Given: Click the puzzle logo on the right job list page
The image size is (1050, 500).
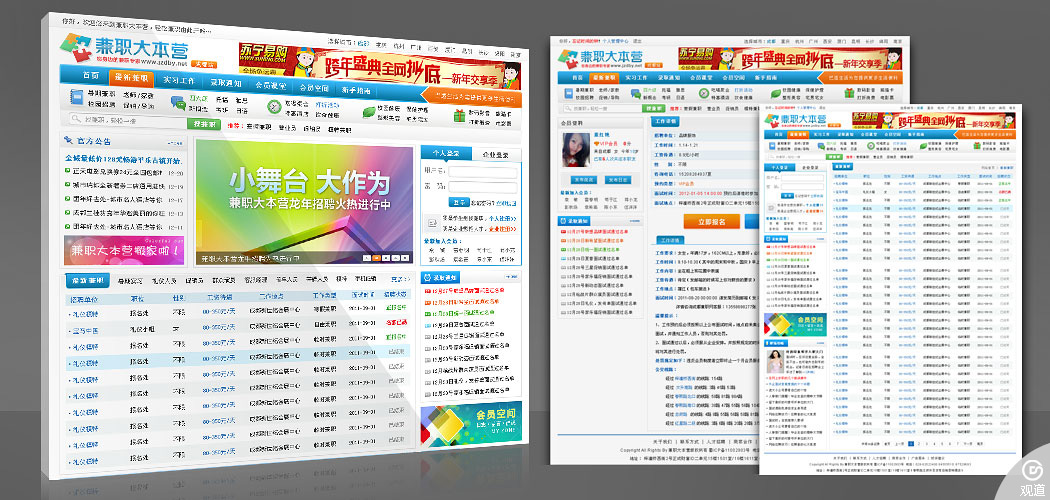Looking at the screenshot, I should [771, 120].
